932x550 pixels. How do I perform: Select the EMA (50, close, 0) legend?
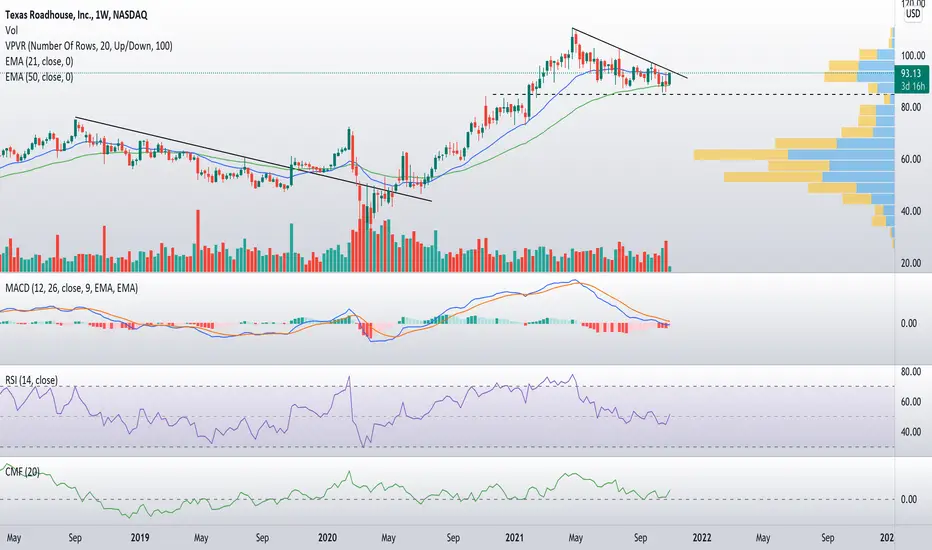(x=39, y=77)
